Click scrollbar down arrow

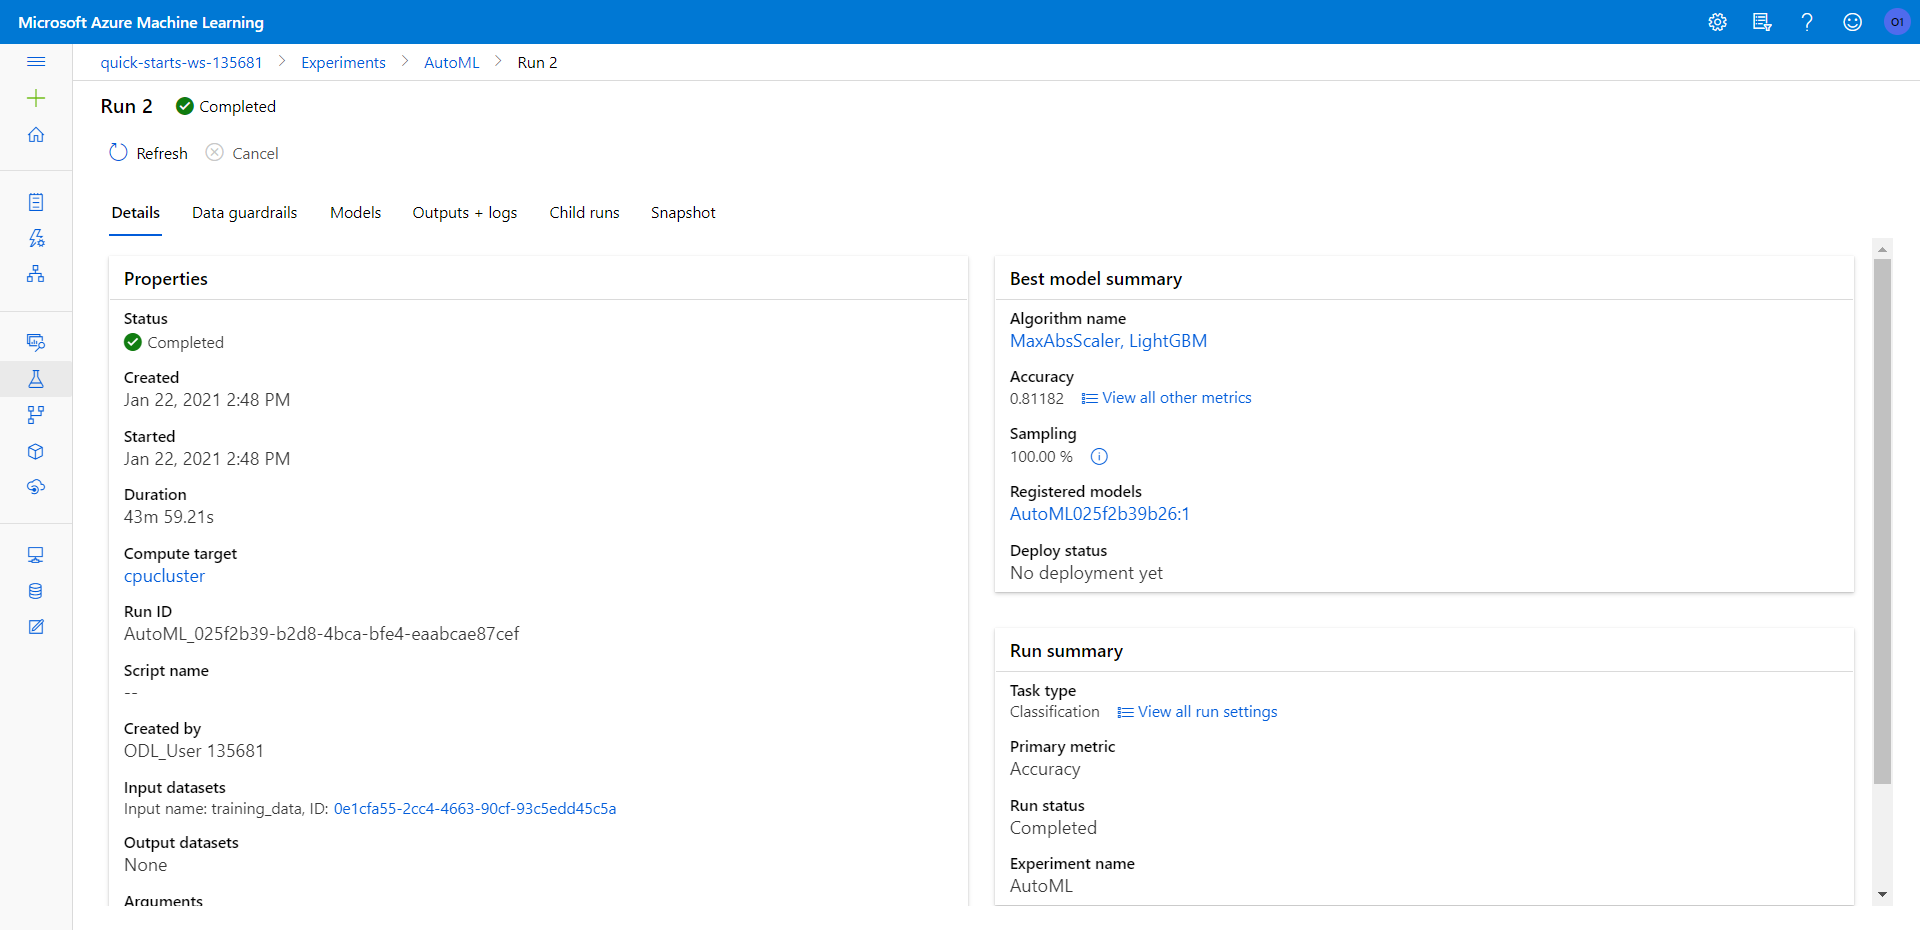tap(1882, 895)
